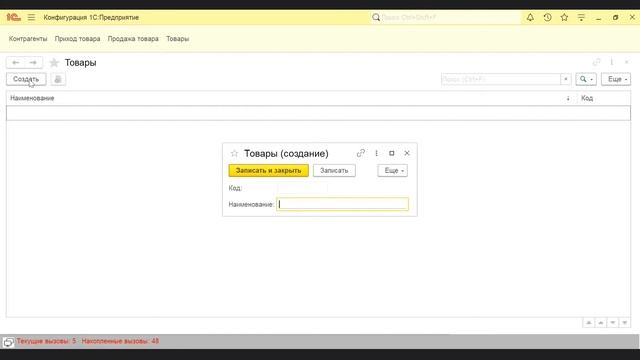Jump to list end arrow
The image size is (640, 360).
tap(624, 323)
